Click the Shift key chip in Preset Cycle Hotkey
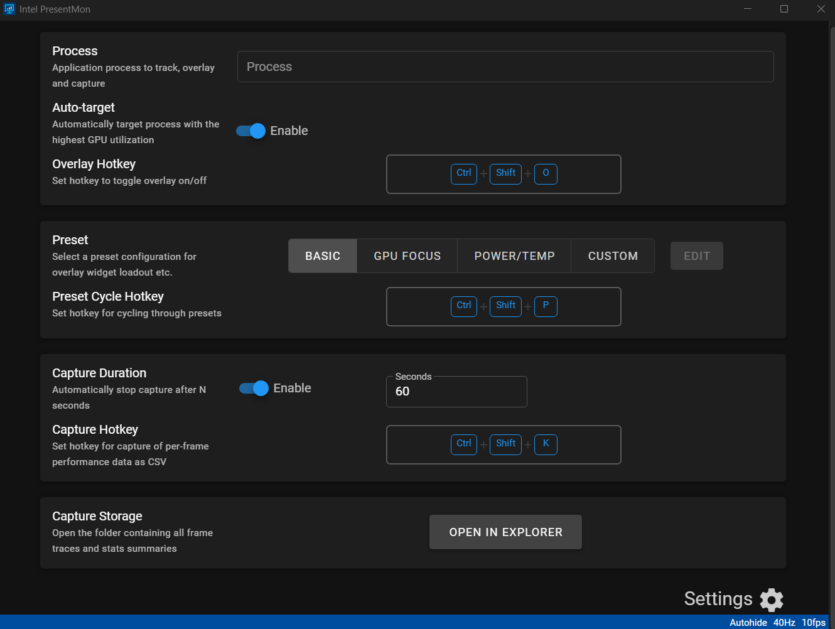This screenshot has width=835, height=629. click(505, 306)
